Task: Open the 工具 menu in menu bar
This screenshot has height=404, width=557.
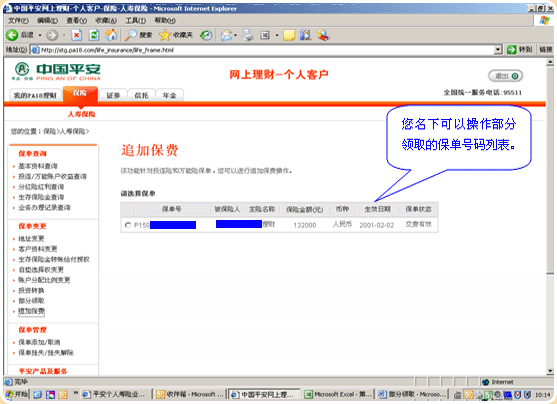Action: click(x=135, y=21)
